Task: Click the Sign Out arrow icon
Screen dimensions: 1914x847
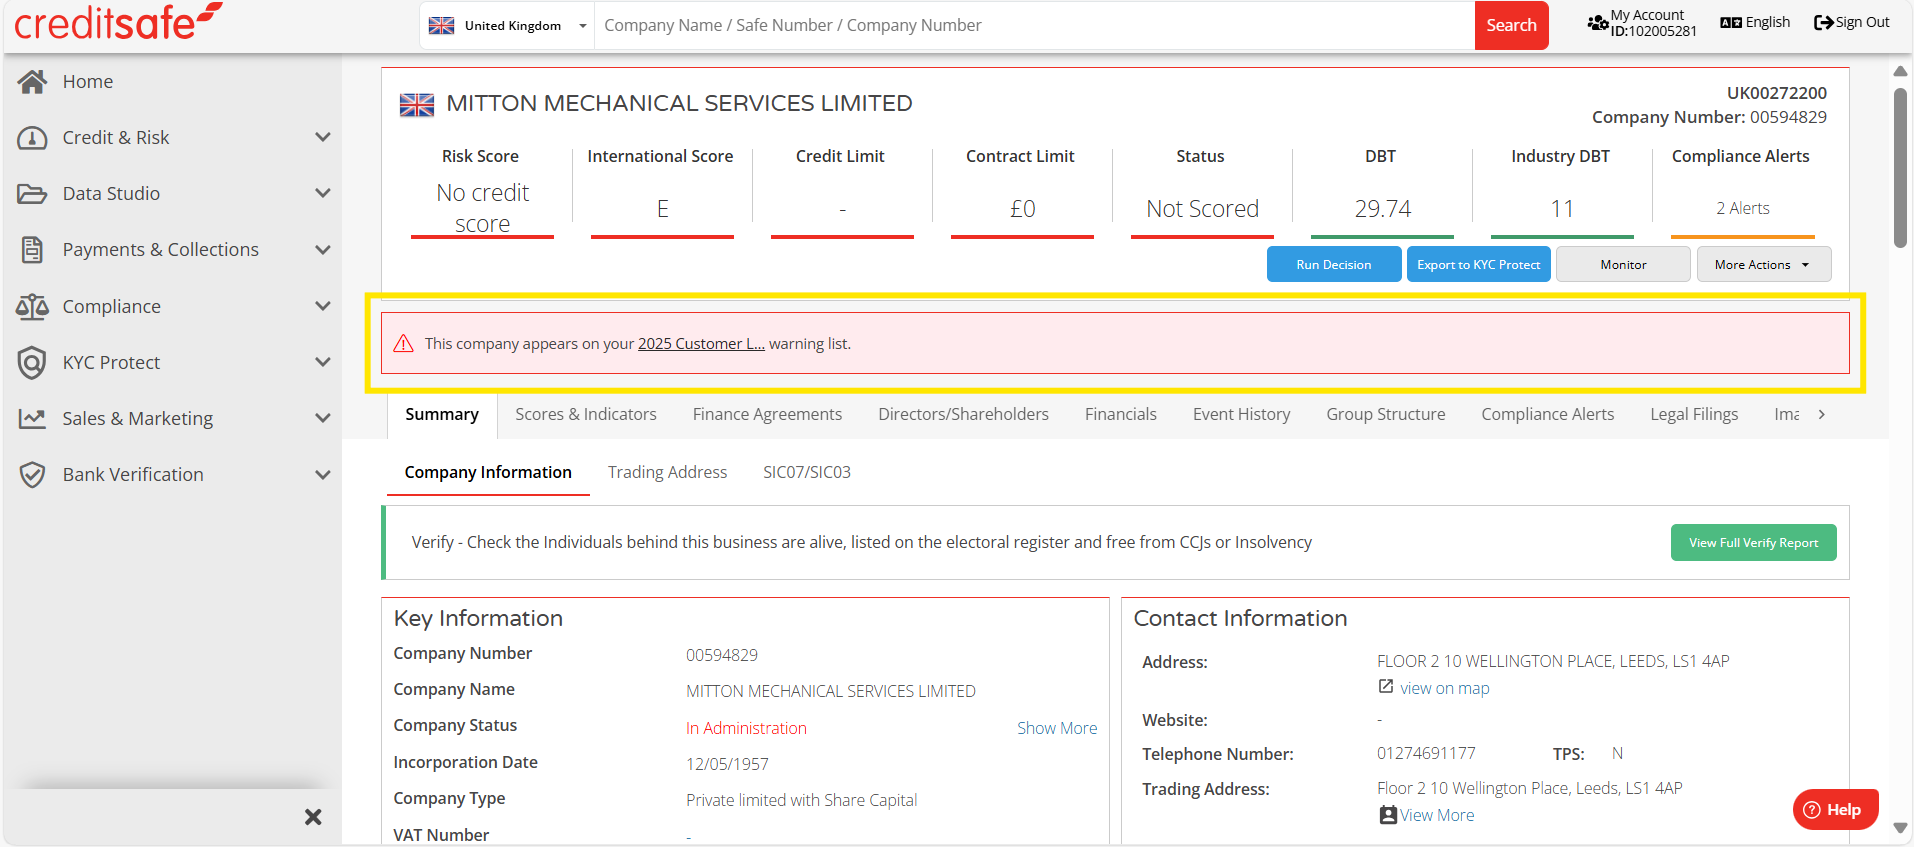Action: [1824, 22]
